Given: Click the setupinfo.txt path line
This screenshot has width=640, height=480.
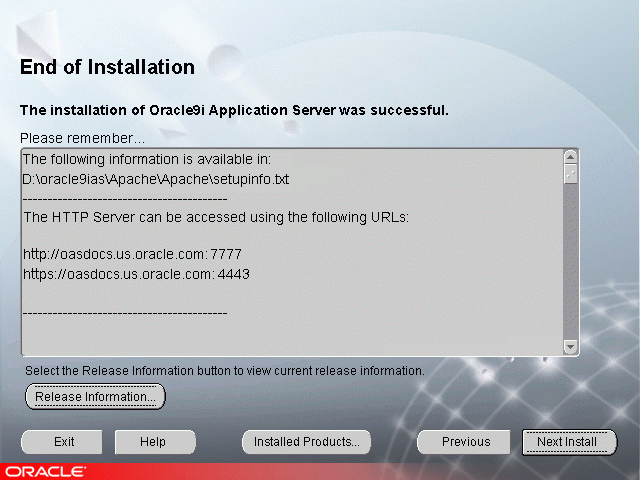Looking at the screenshot, I should pyautogui.click(x=156, y=179).
